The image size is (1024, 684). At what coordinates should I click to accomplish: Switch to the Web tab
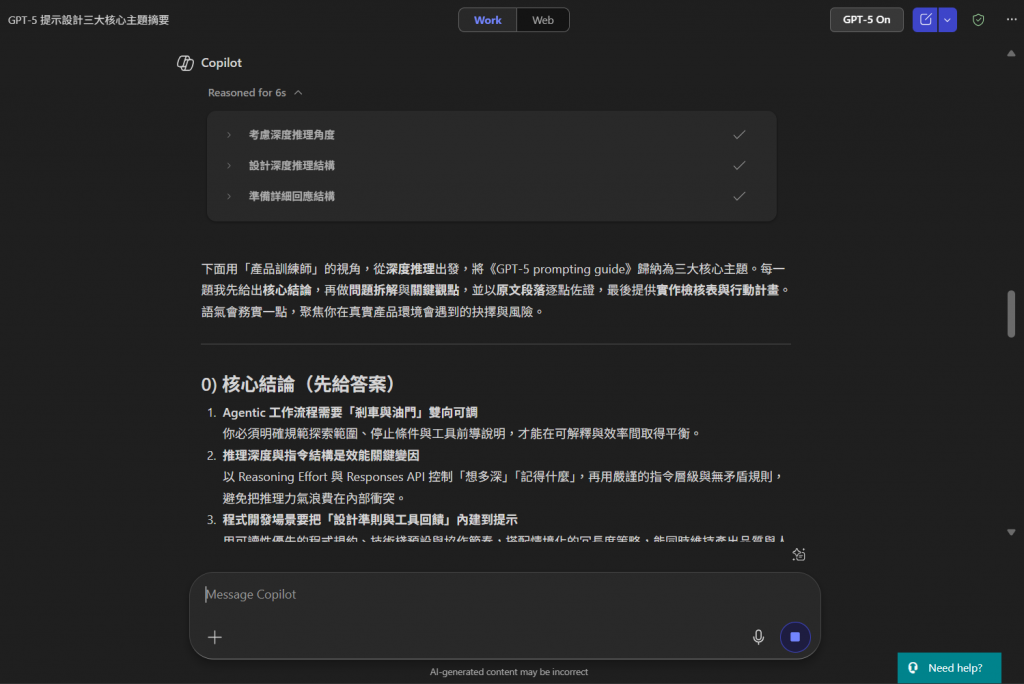pyautogui.click(x=543, y=20)
